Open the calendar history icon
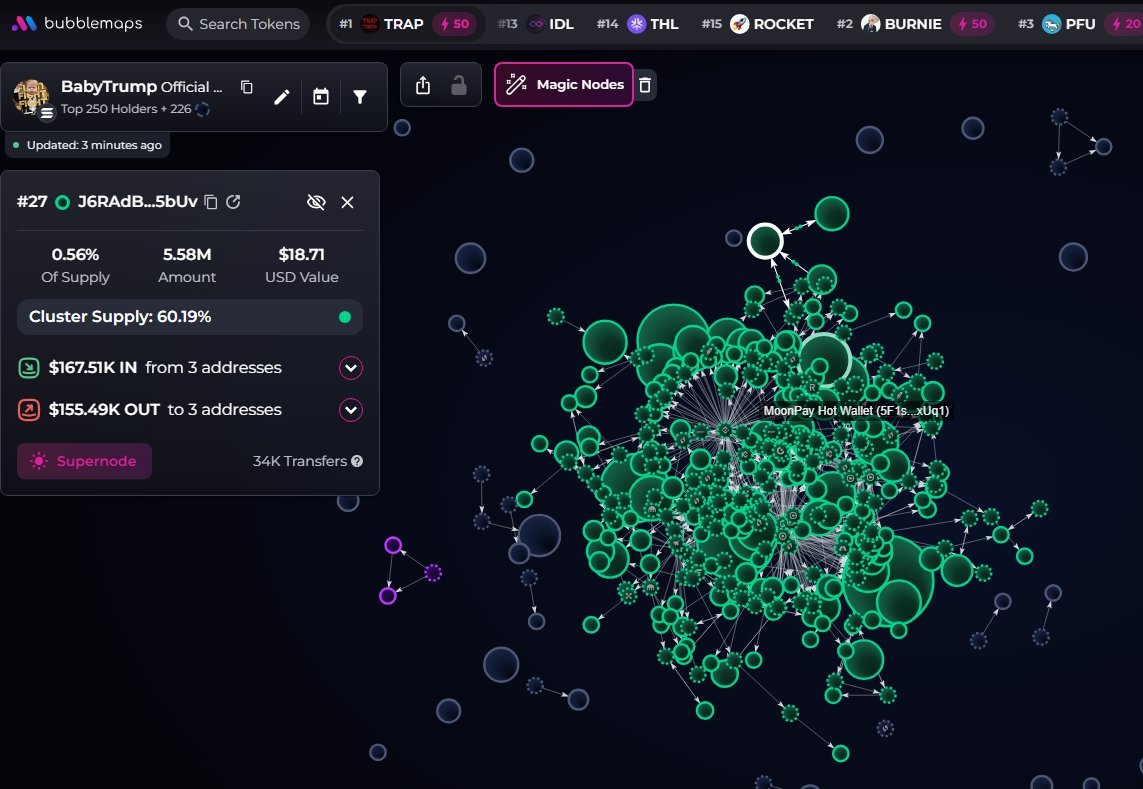The height and width of the screenshot is (789, 1143). pyautogui.click(x=321, y=97)
